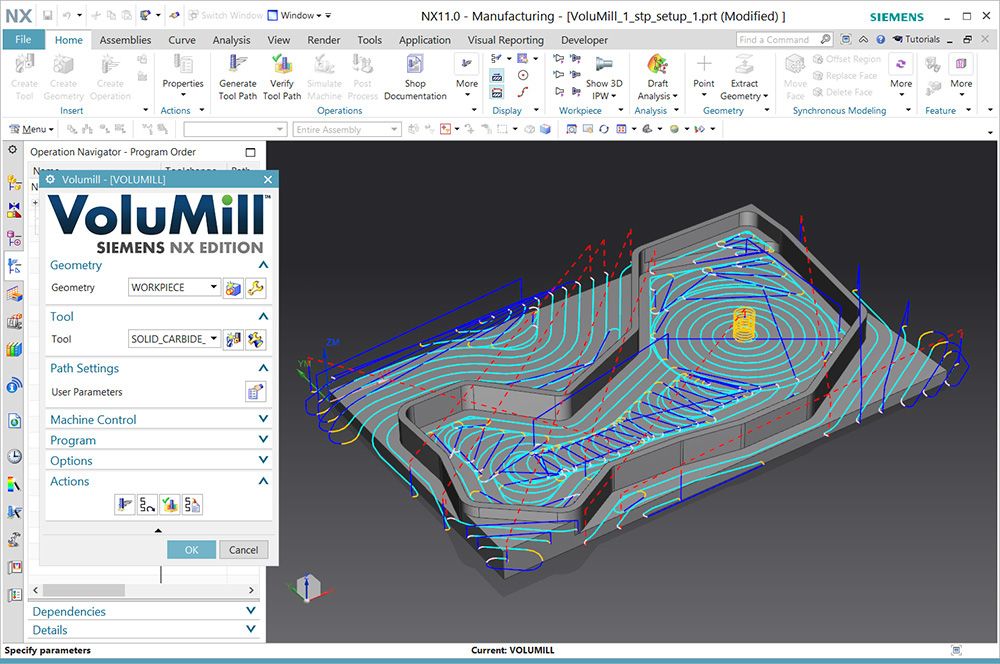Open the History clock tab in sidebar

pos(14,456)
